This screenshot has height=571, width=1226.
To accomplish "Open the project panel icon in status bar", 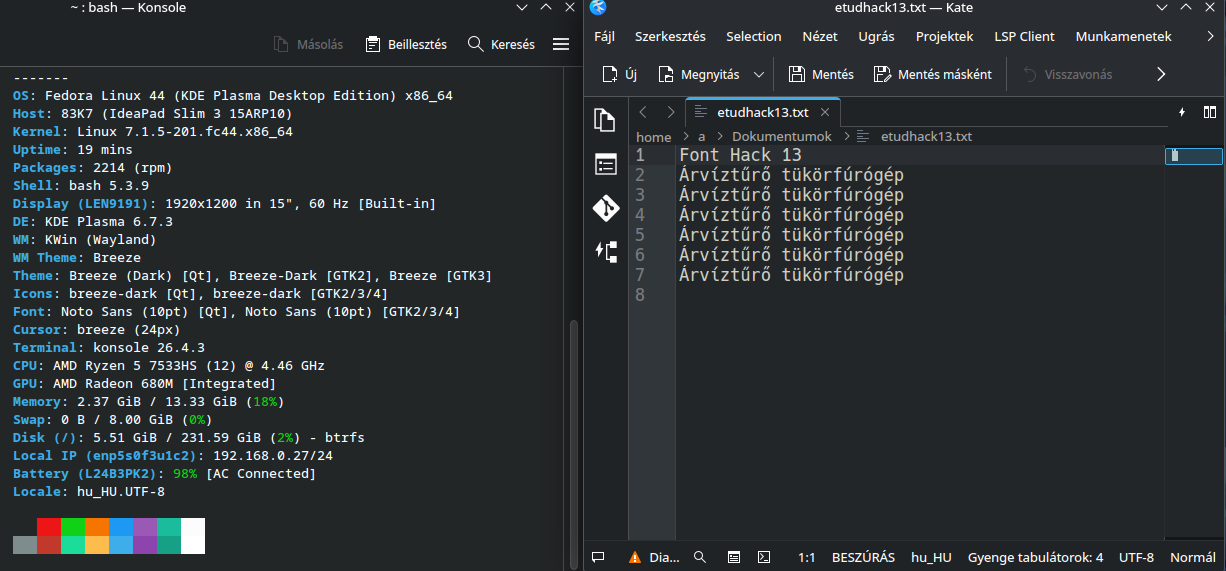I will [x=733, y=557].
